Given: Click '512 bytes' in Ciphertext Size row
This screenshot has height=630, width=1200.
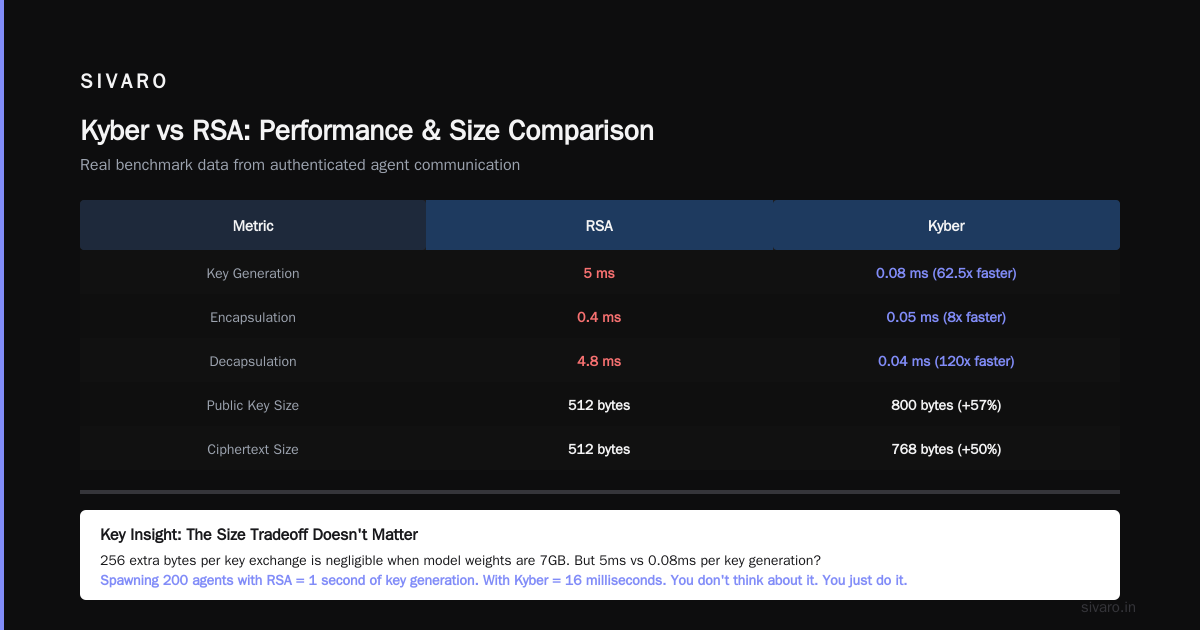Looking at the screenshot, I should click(599, 449).
